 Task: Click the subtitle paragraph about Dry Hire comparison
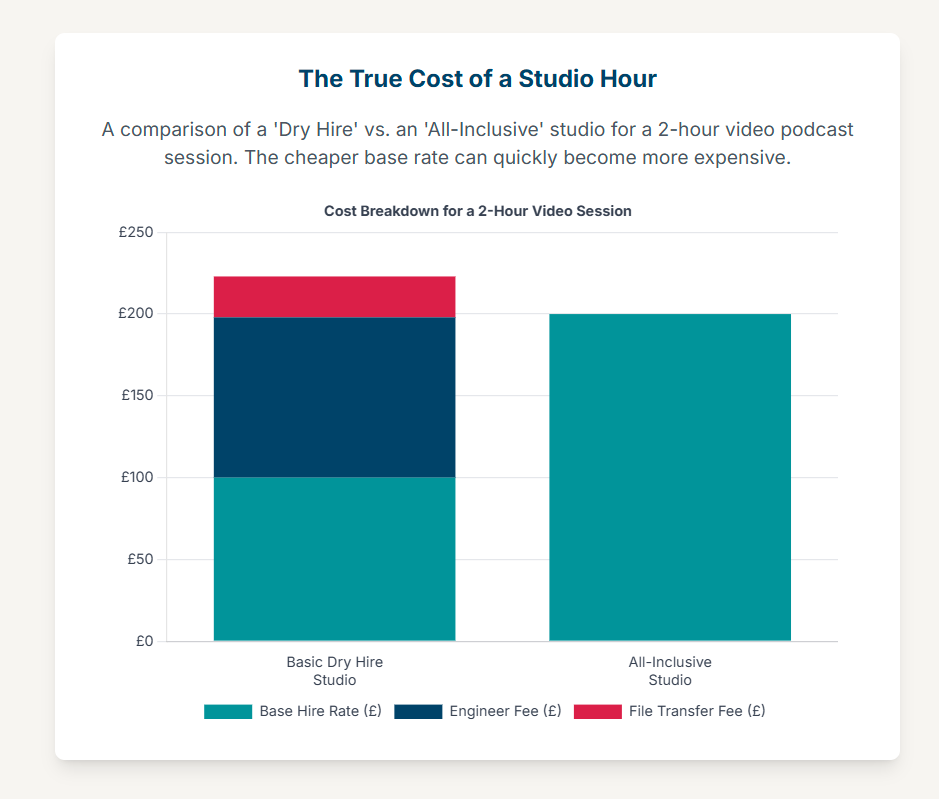click(x=478, y=144)
